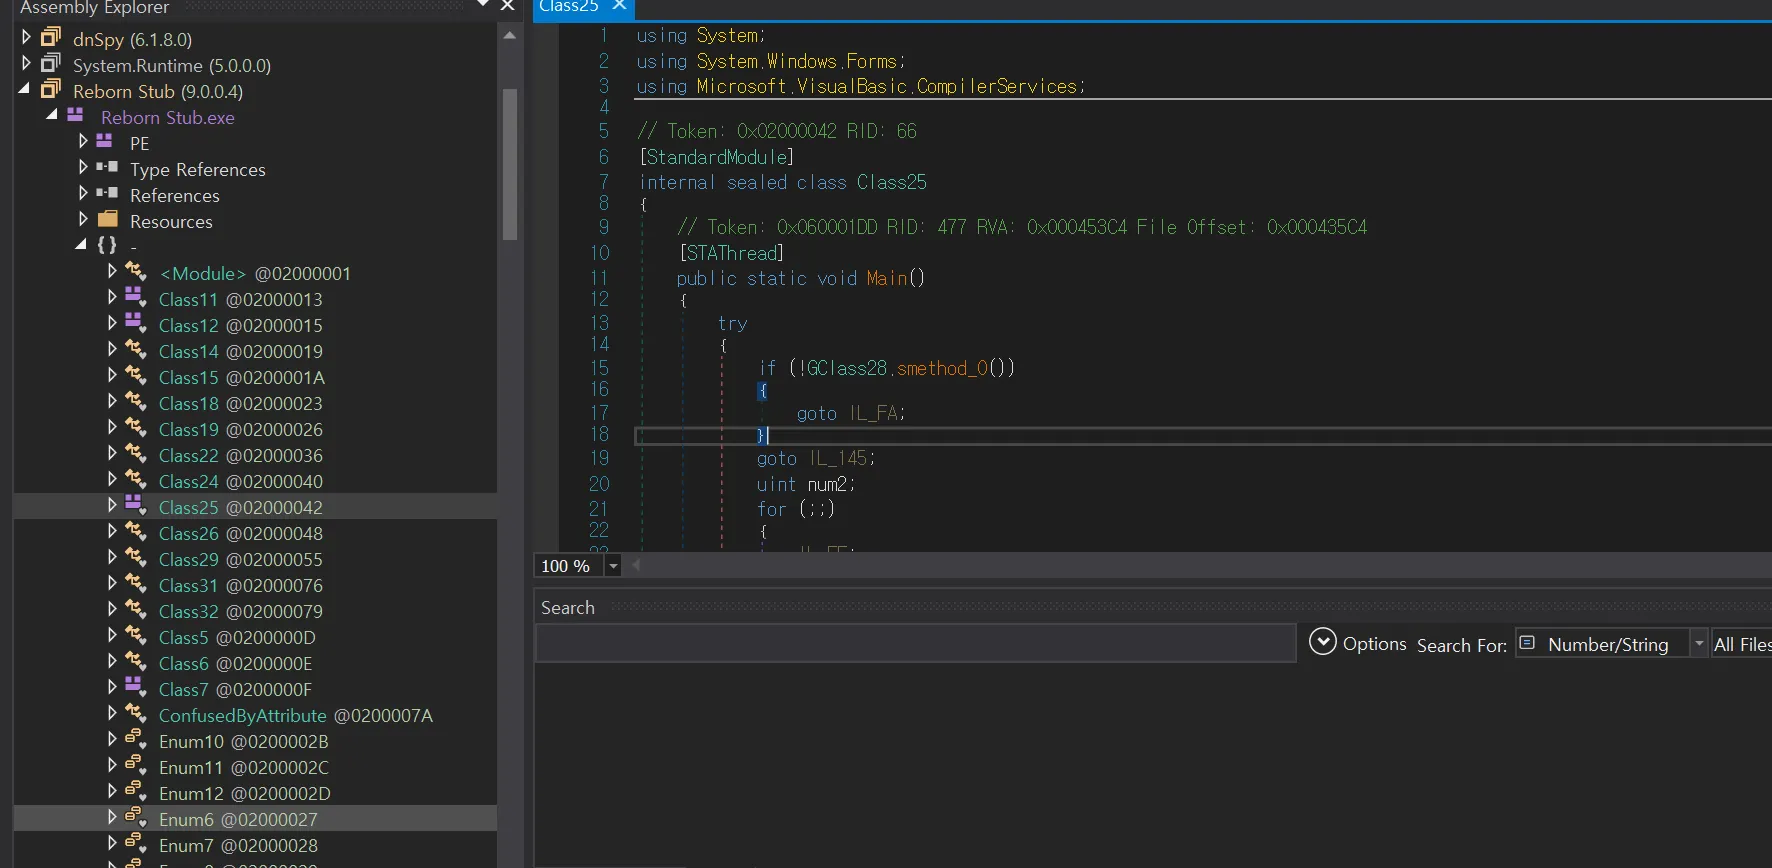
Task: Open the zoom percentage dropdown
Action: (x=613, y=566)
